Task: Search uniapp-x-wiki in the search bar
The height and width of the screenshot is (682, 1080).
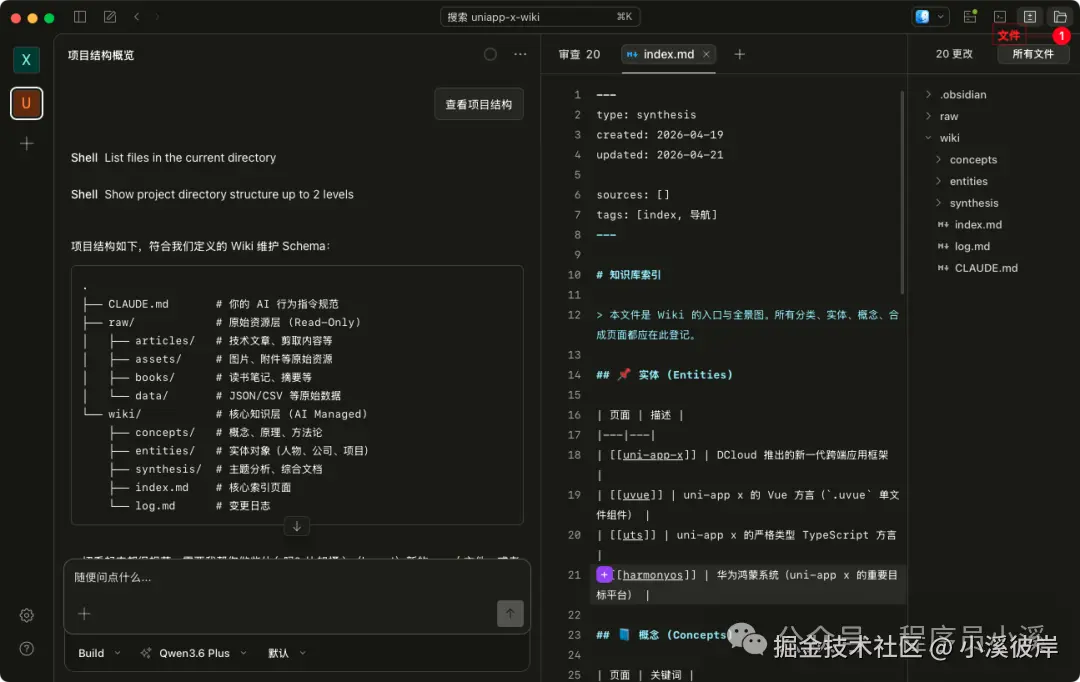Action: [540, 17]
